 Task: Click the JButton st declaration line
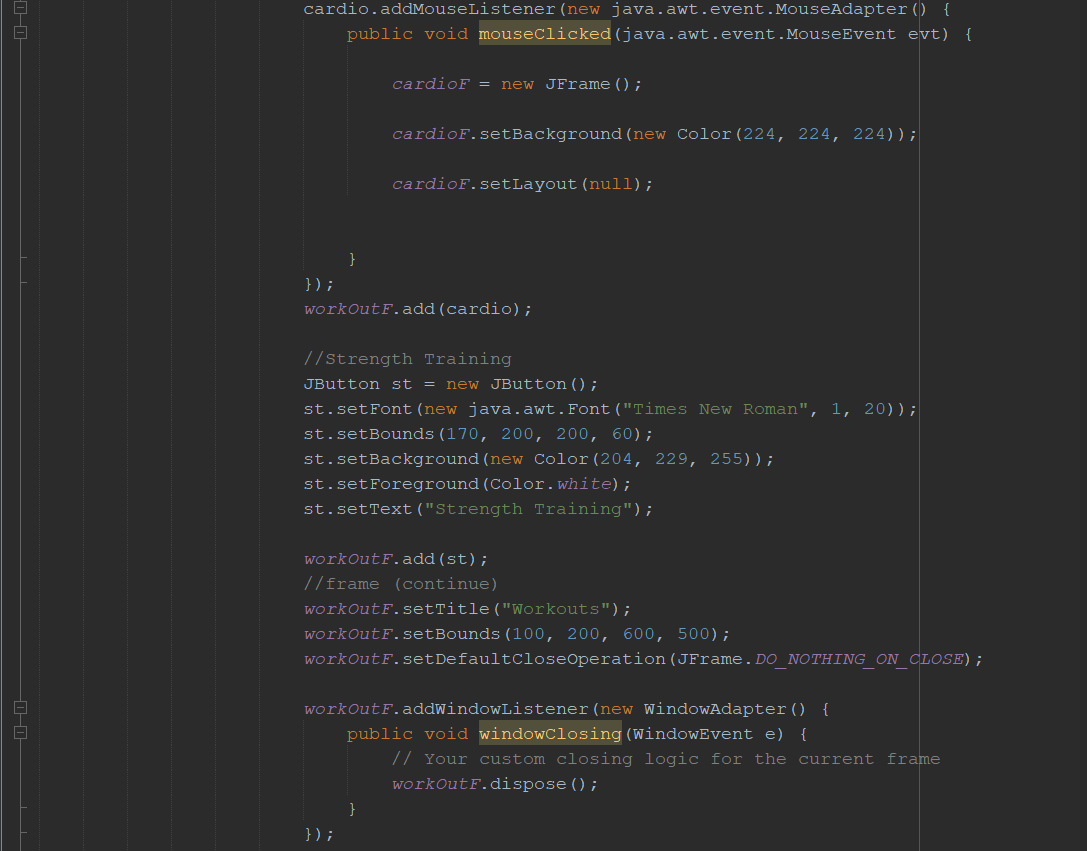pos(451,384)
